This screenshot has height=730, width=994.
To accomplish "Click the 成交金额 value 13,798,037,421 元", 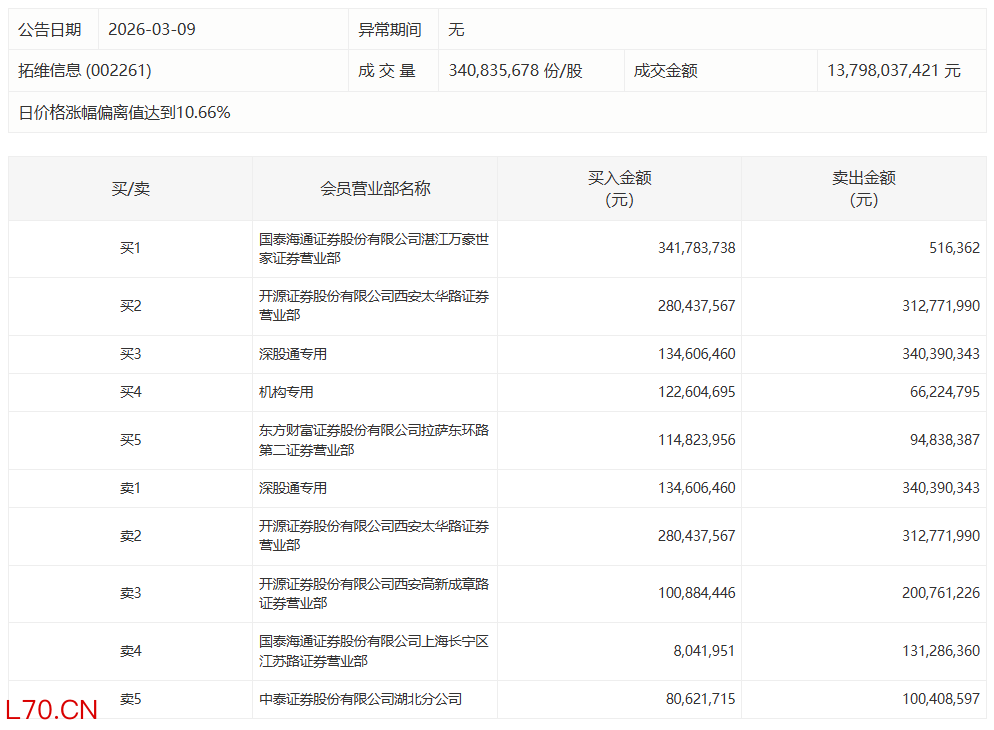I will pos(893,71).
